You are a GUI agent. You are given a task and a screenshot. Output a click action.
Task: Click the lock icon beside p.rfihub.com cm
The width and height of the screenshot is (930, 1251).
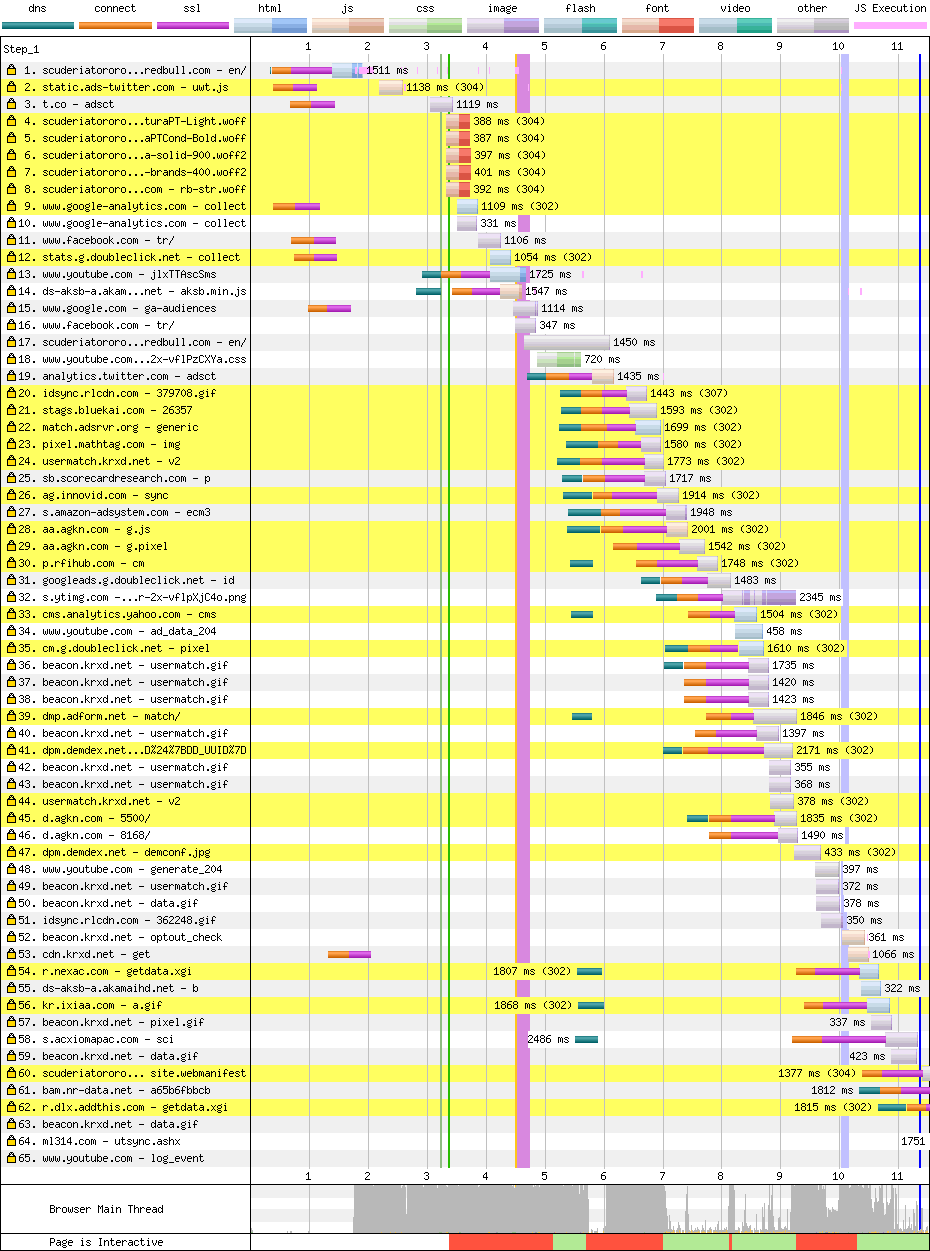coord(12,563)
